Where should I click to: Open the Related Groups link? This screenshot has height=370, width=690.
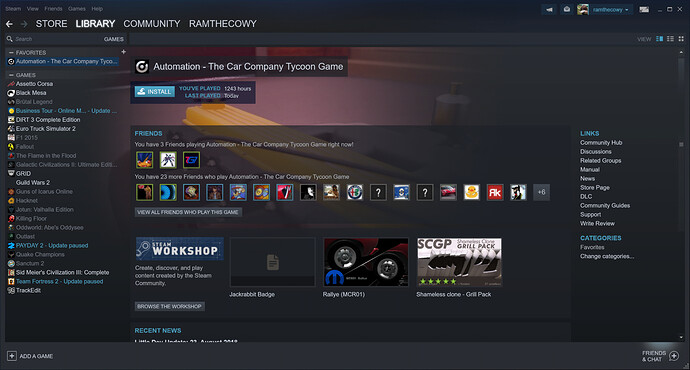coord(600,161)
